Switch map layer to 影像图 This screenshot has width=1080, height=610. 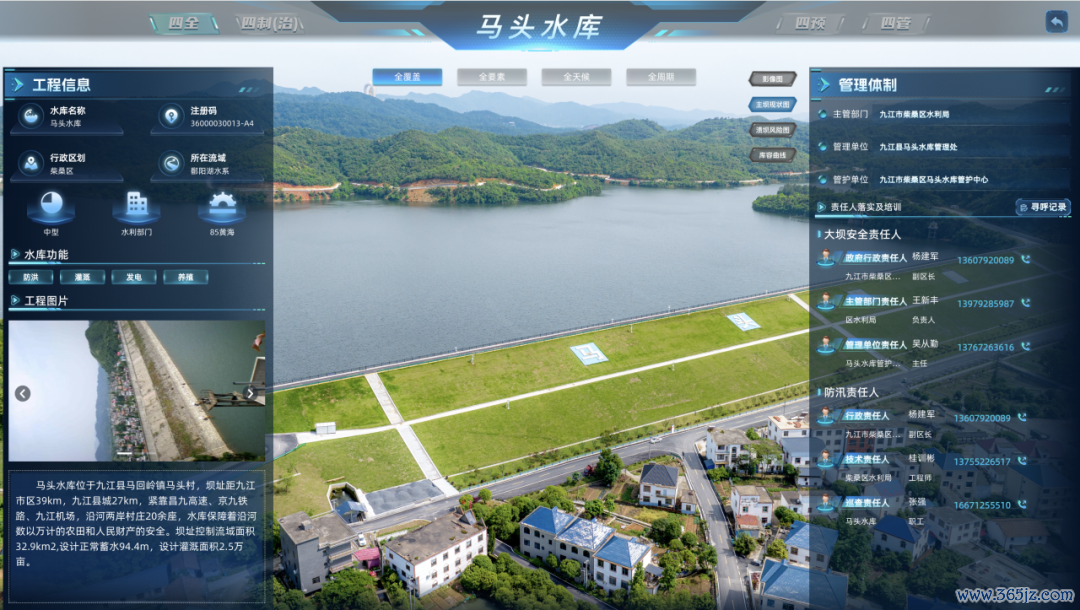tap(773, 79)
